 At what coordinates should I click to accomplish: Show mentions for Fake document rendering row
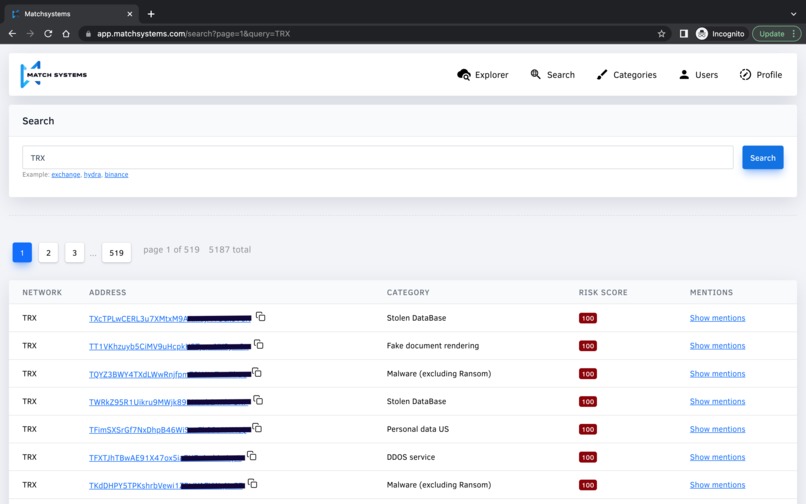coord(717,346)
